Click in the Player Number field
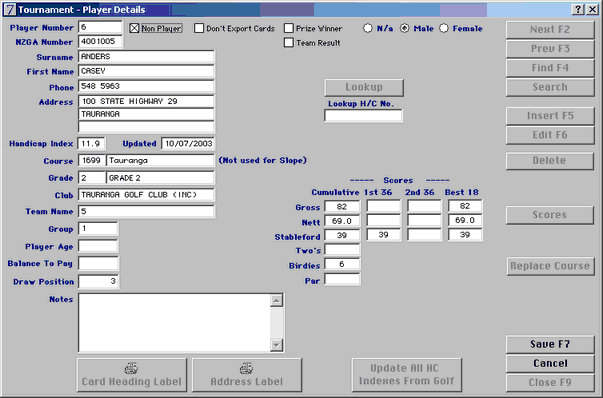Viewport: 603px width, 398px height. tap(100, 27)
